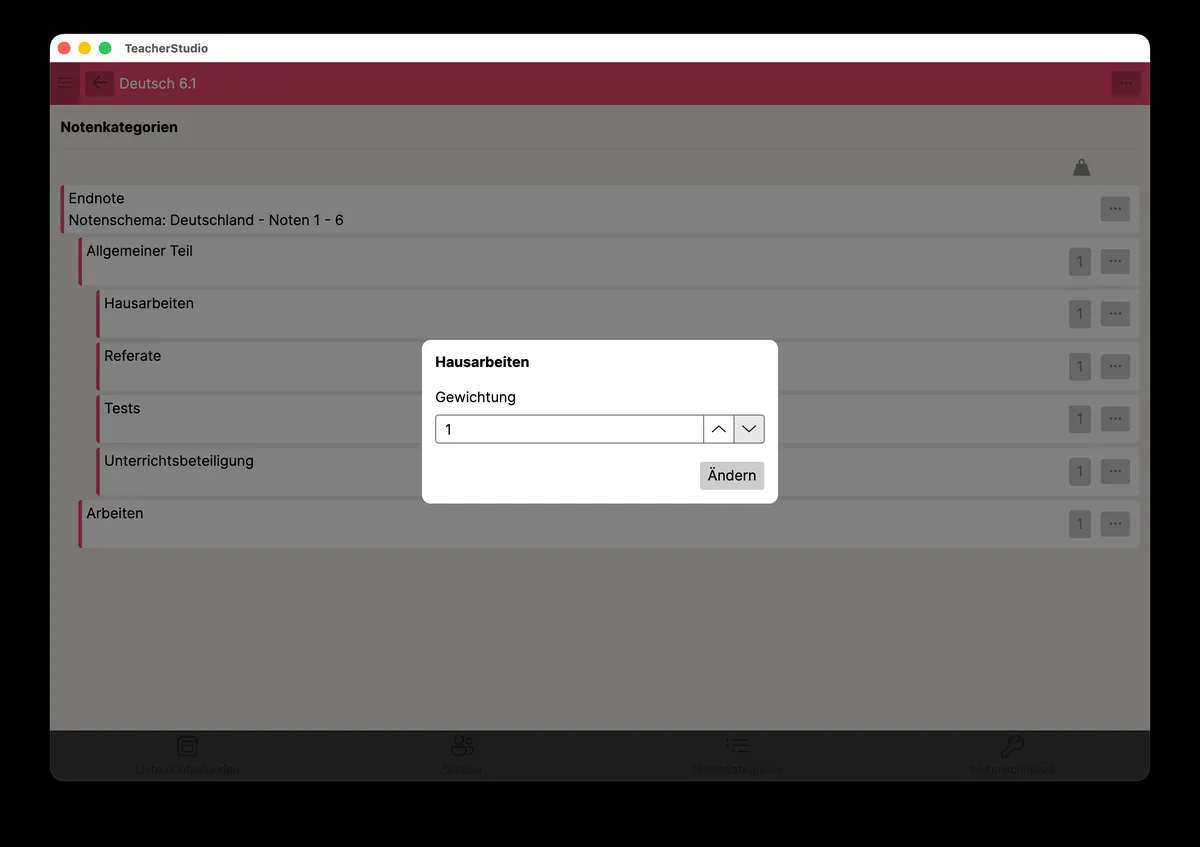This screenshot has width=1200, height=847.
Task: Click the Gewichtung label in dialog
Action: click(476, 397)
